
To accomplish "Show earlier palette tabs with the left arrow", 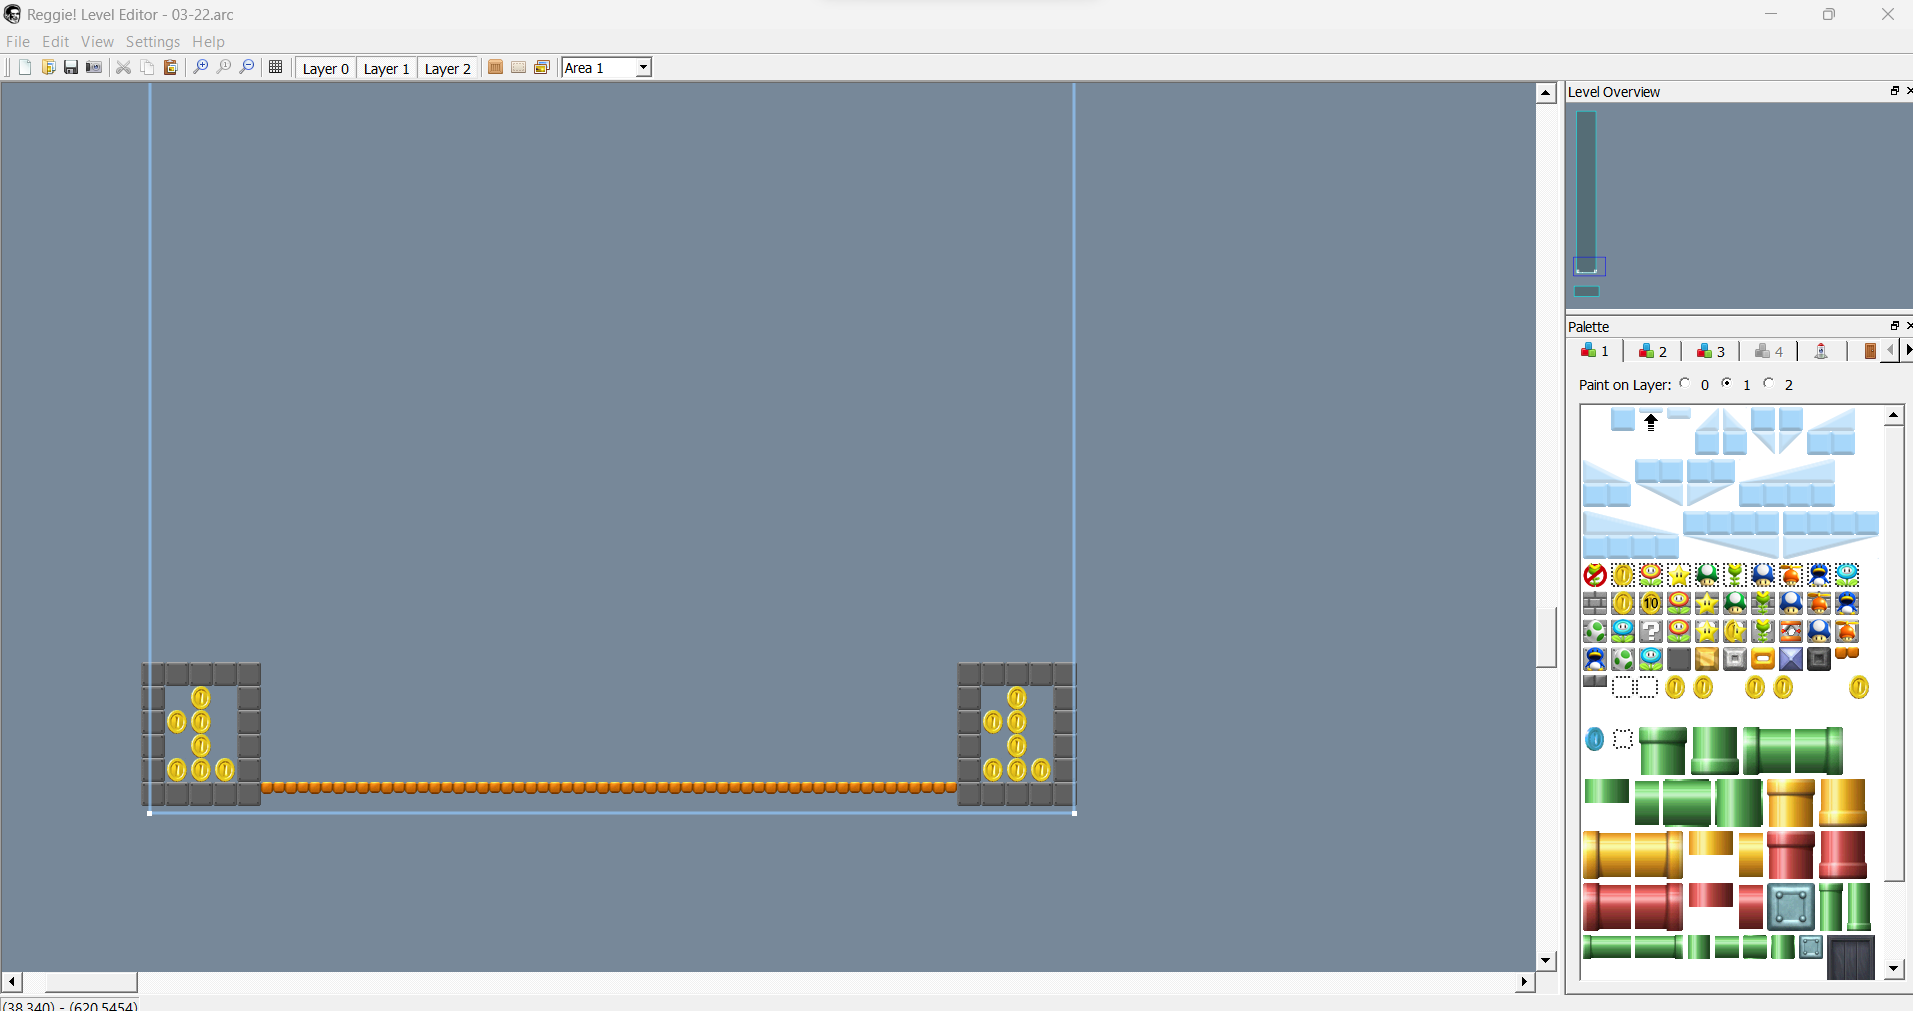I will [x=1890, y=350].
